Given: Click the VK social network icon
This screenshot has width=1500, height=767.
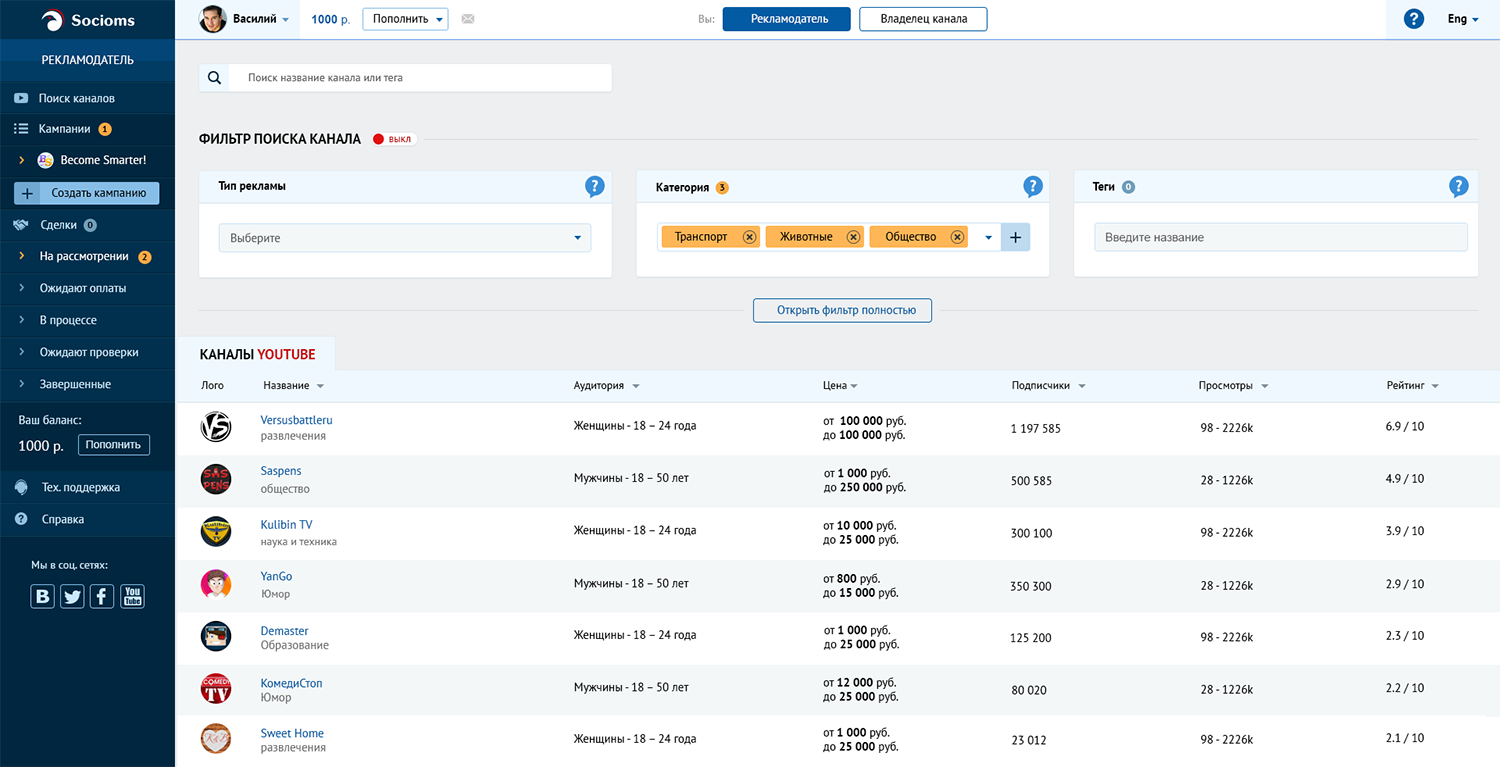Looking at the screenshot, I should click(43, 597).
